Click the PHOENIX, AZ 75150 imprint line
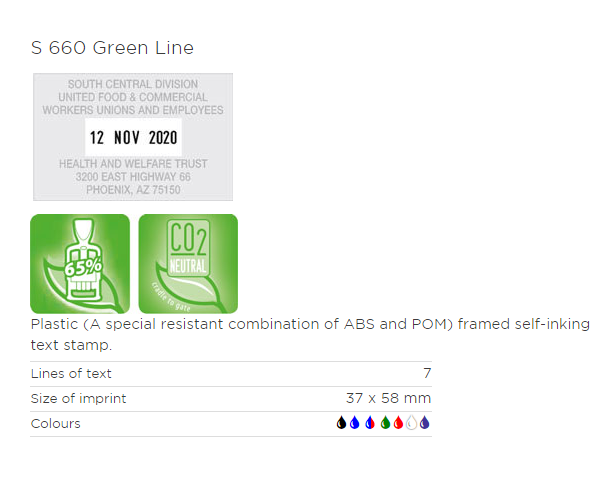Viewport: 606px width, 498px height. (133, 190)
